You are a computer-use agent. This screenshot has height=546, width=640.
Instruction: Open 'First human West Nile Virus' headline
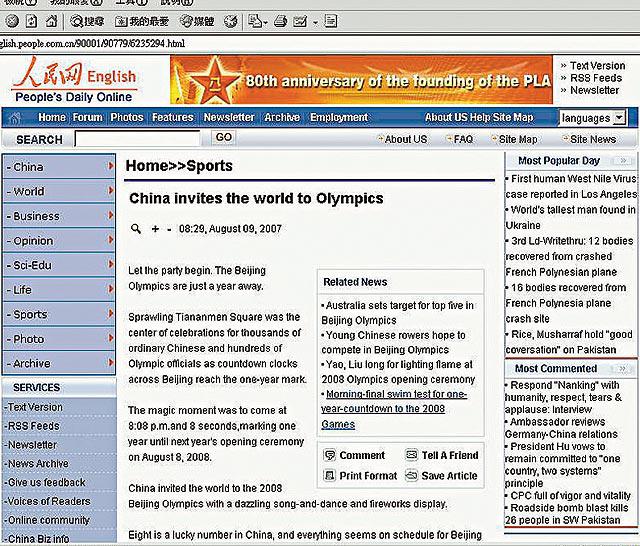click(571, 186)
